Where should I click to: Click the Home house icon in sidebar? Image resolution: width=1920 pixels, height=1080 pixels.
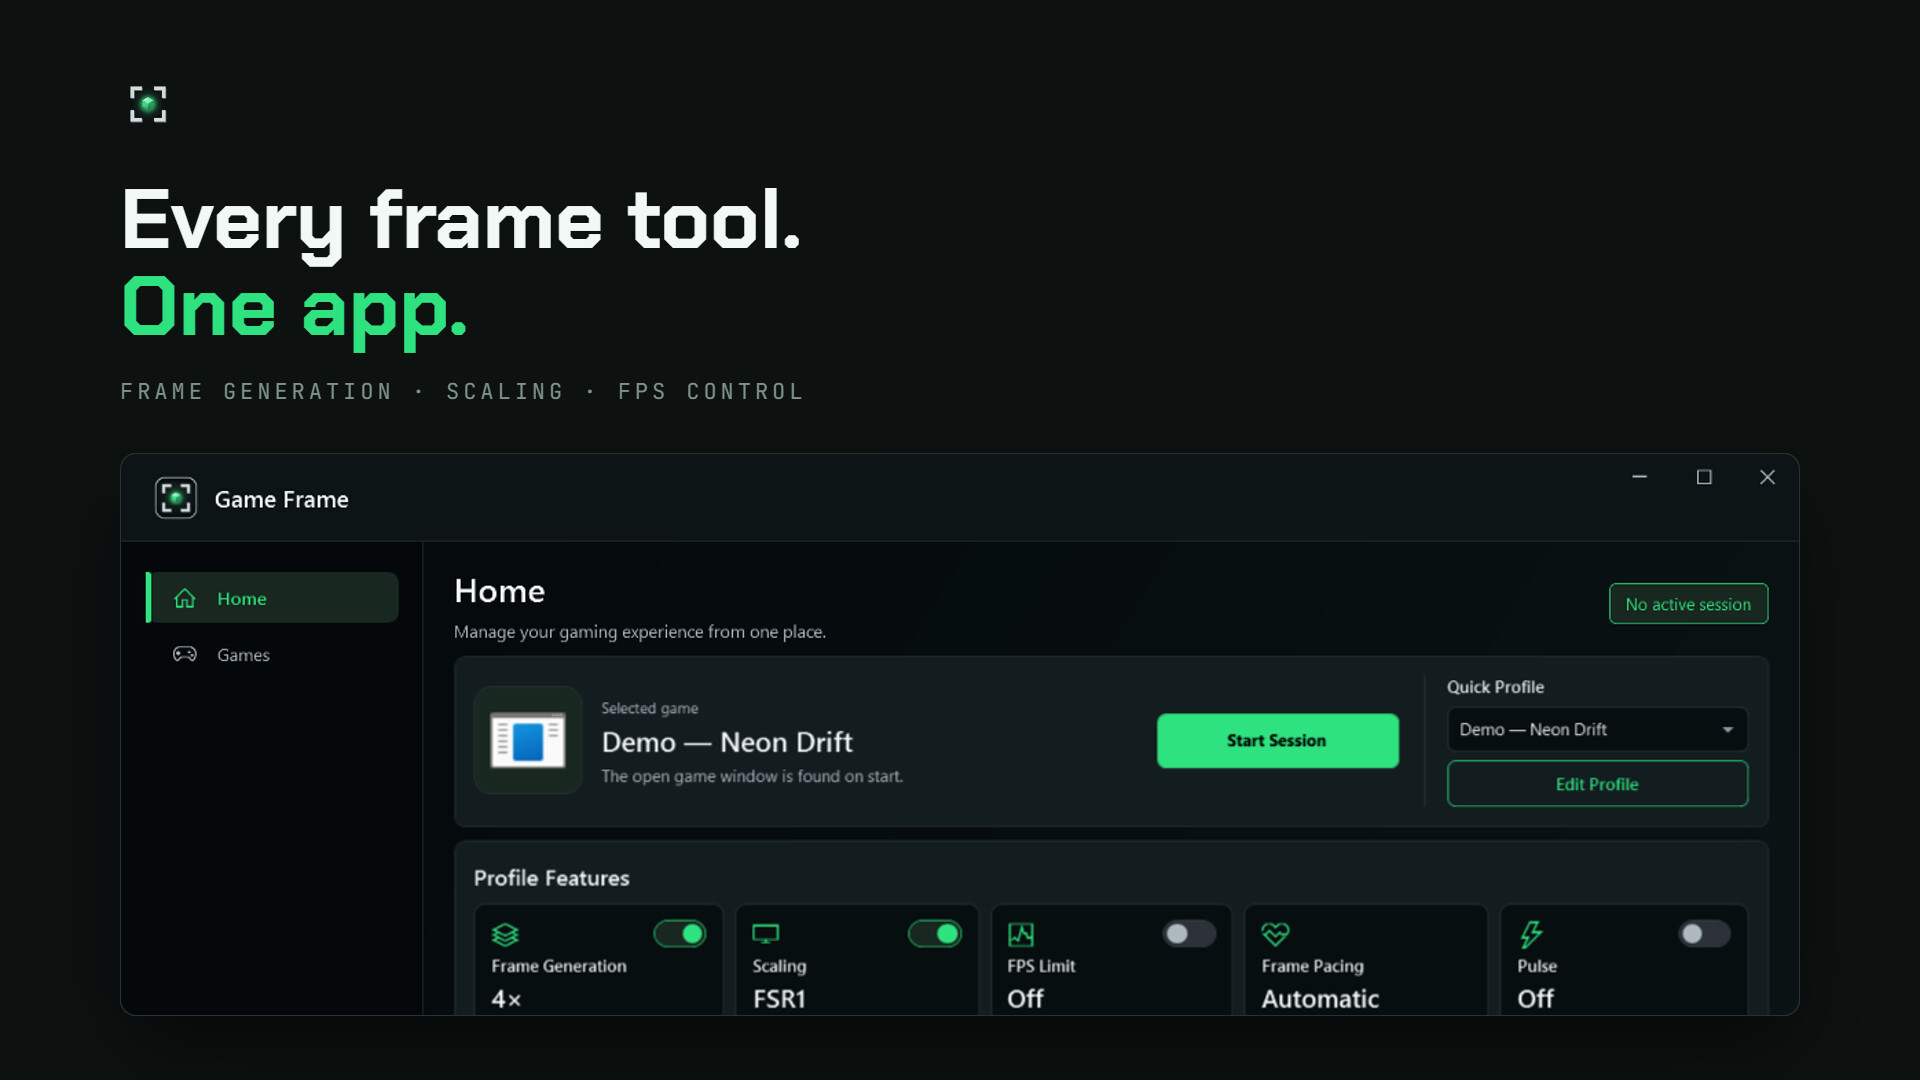tap(185, 598)
